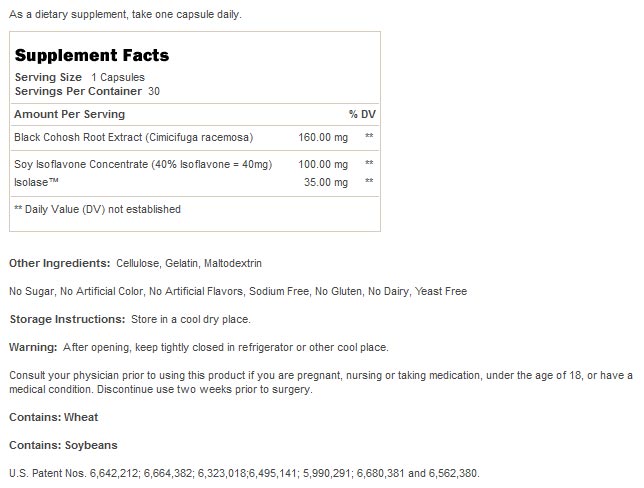Screen dimensions: 644x488
Task: Click the Serving Size label
Action: [48, 77]
